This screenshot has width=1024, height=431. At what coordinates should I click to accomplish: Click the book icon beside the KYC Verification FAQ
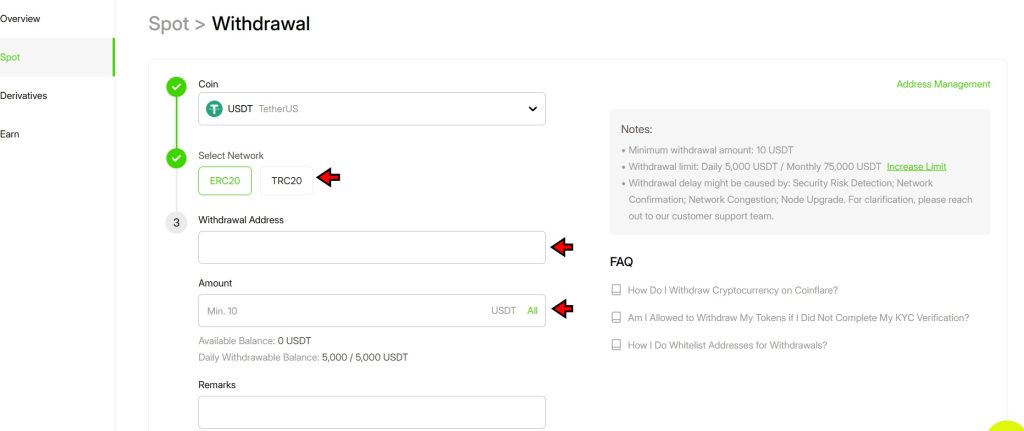click(x=616, y=317)
